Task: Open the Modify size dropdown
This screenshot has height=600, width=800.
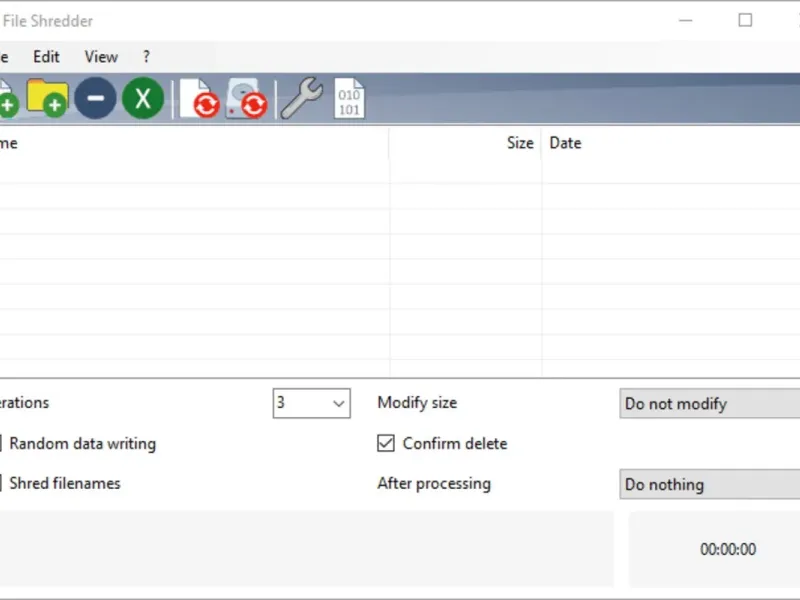Action: [x=710, y=404]
